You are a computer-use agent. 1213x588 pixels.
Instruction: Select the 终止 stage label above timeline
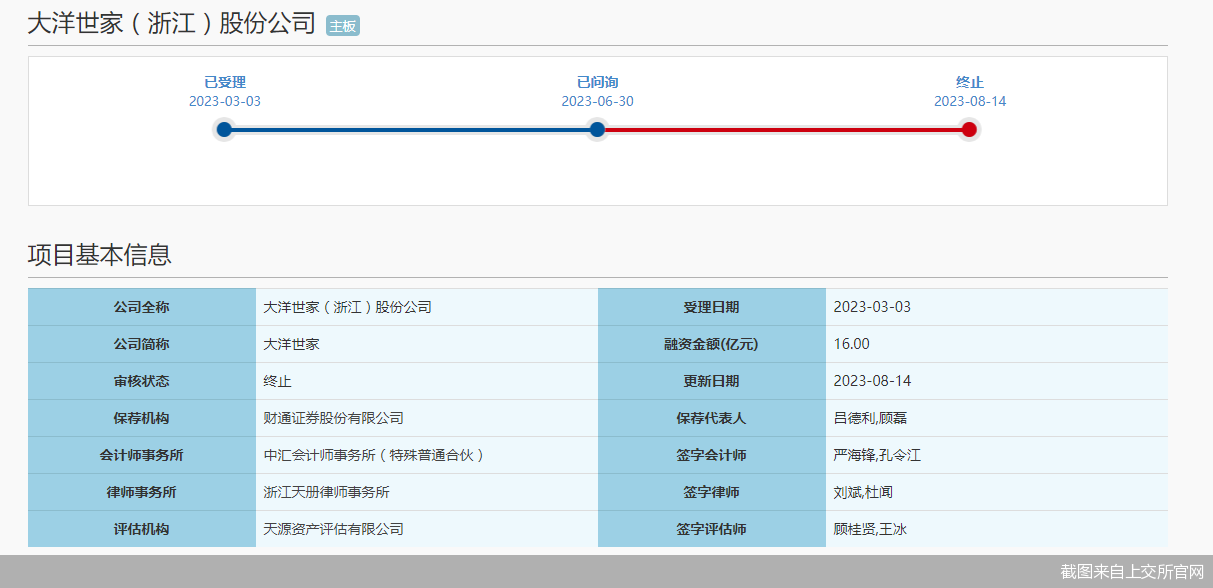pyautogui.click(x=969, y=82)
